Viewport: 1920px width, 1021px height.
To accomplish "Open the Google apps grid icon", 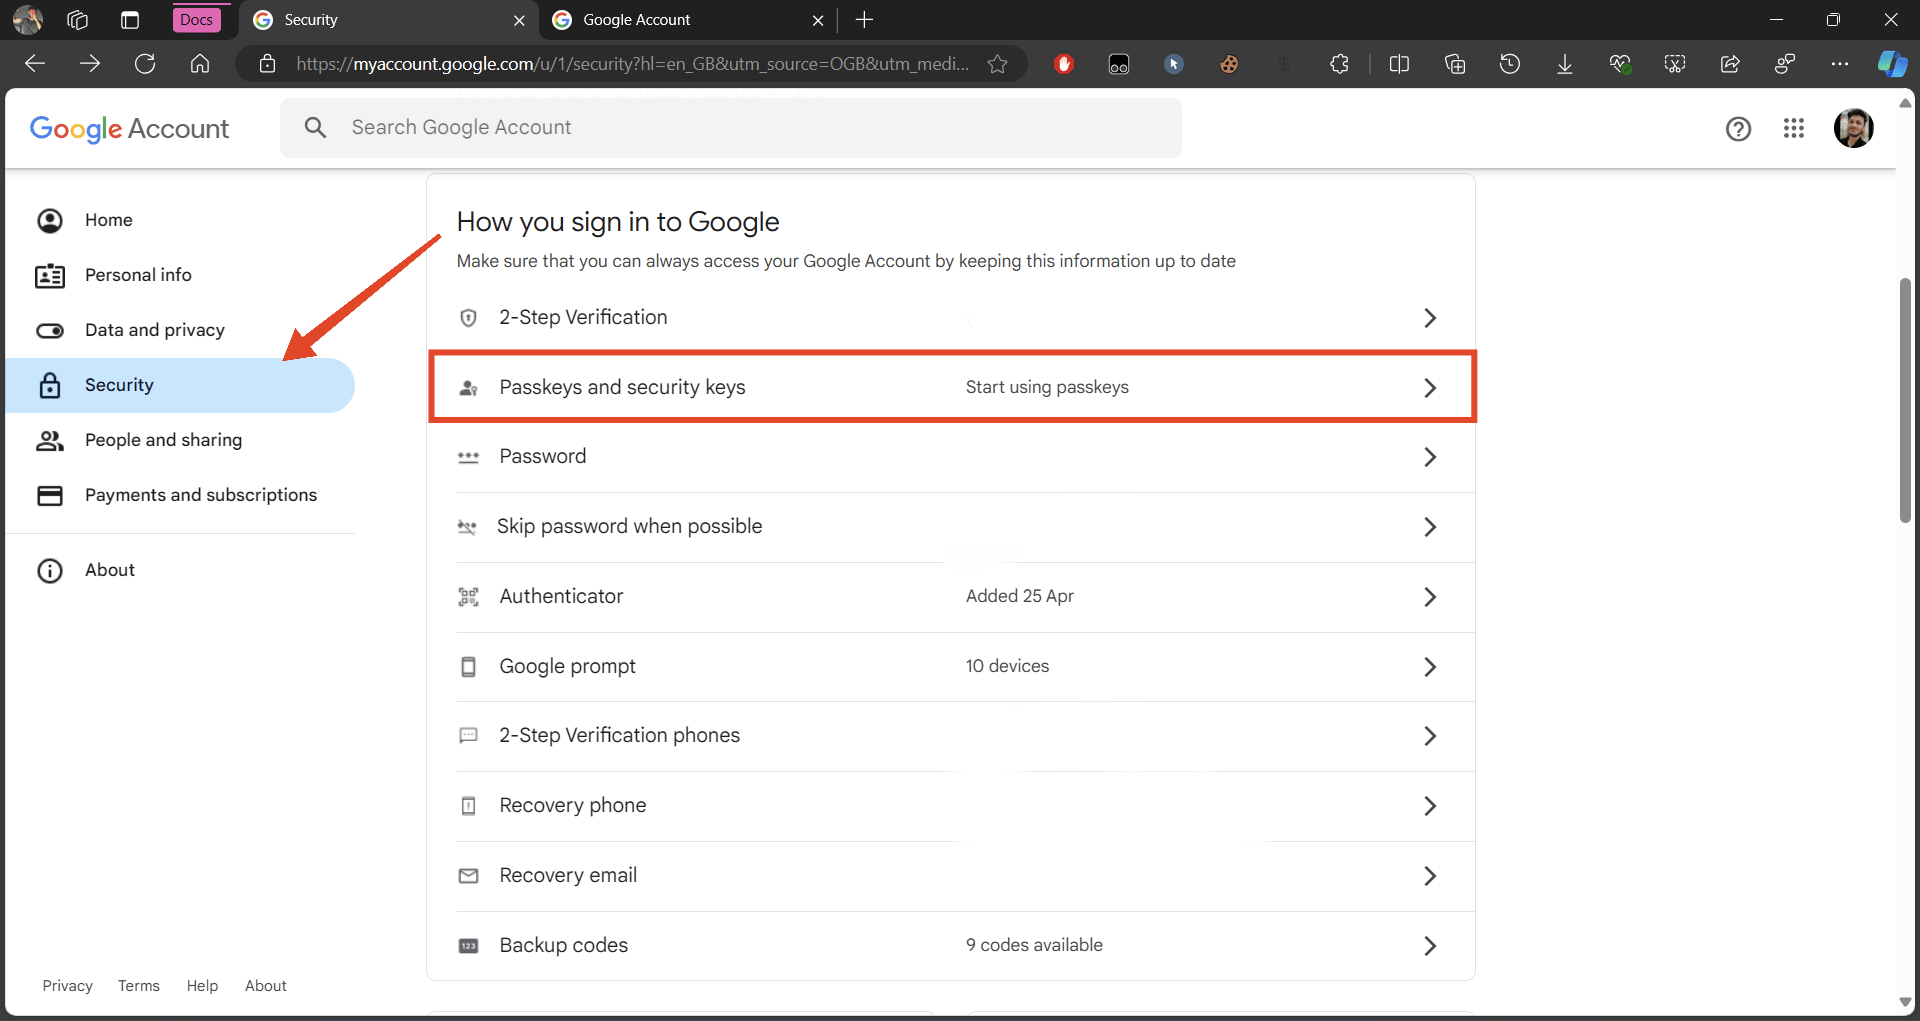I will pos(1793,128).
